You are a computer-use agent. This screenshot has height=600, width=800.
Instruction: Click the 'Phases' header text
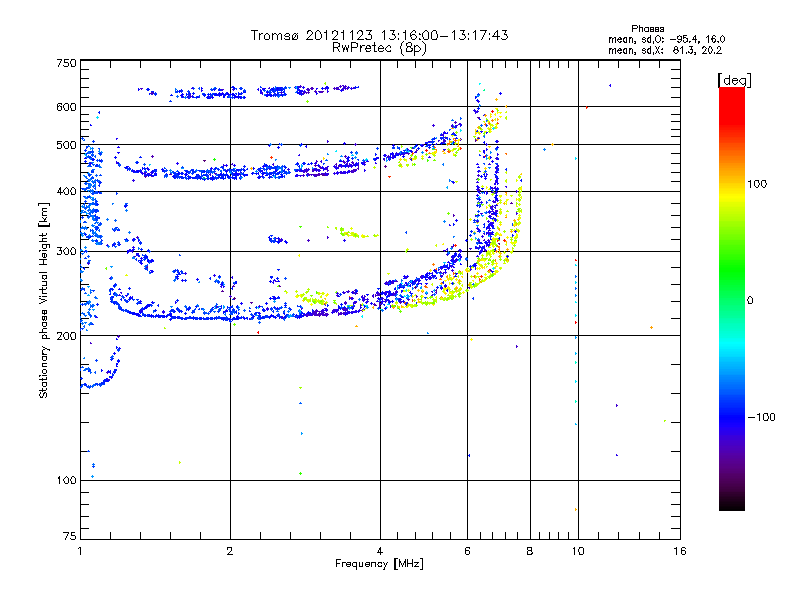pyautogui.click(x=647, y=29)
